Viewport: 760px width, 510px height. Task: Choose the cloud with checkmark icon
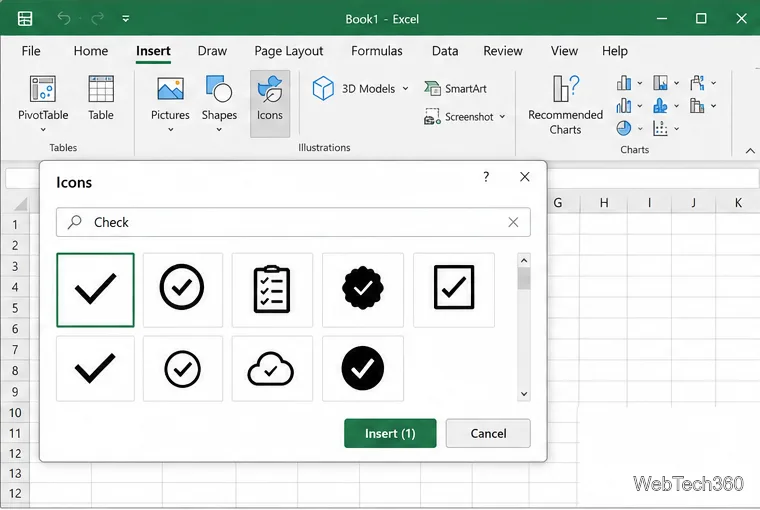(272, 368)
